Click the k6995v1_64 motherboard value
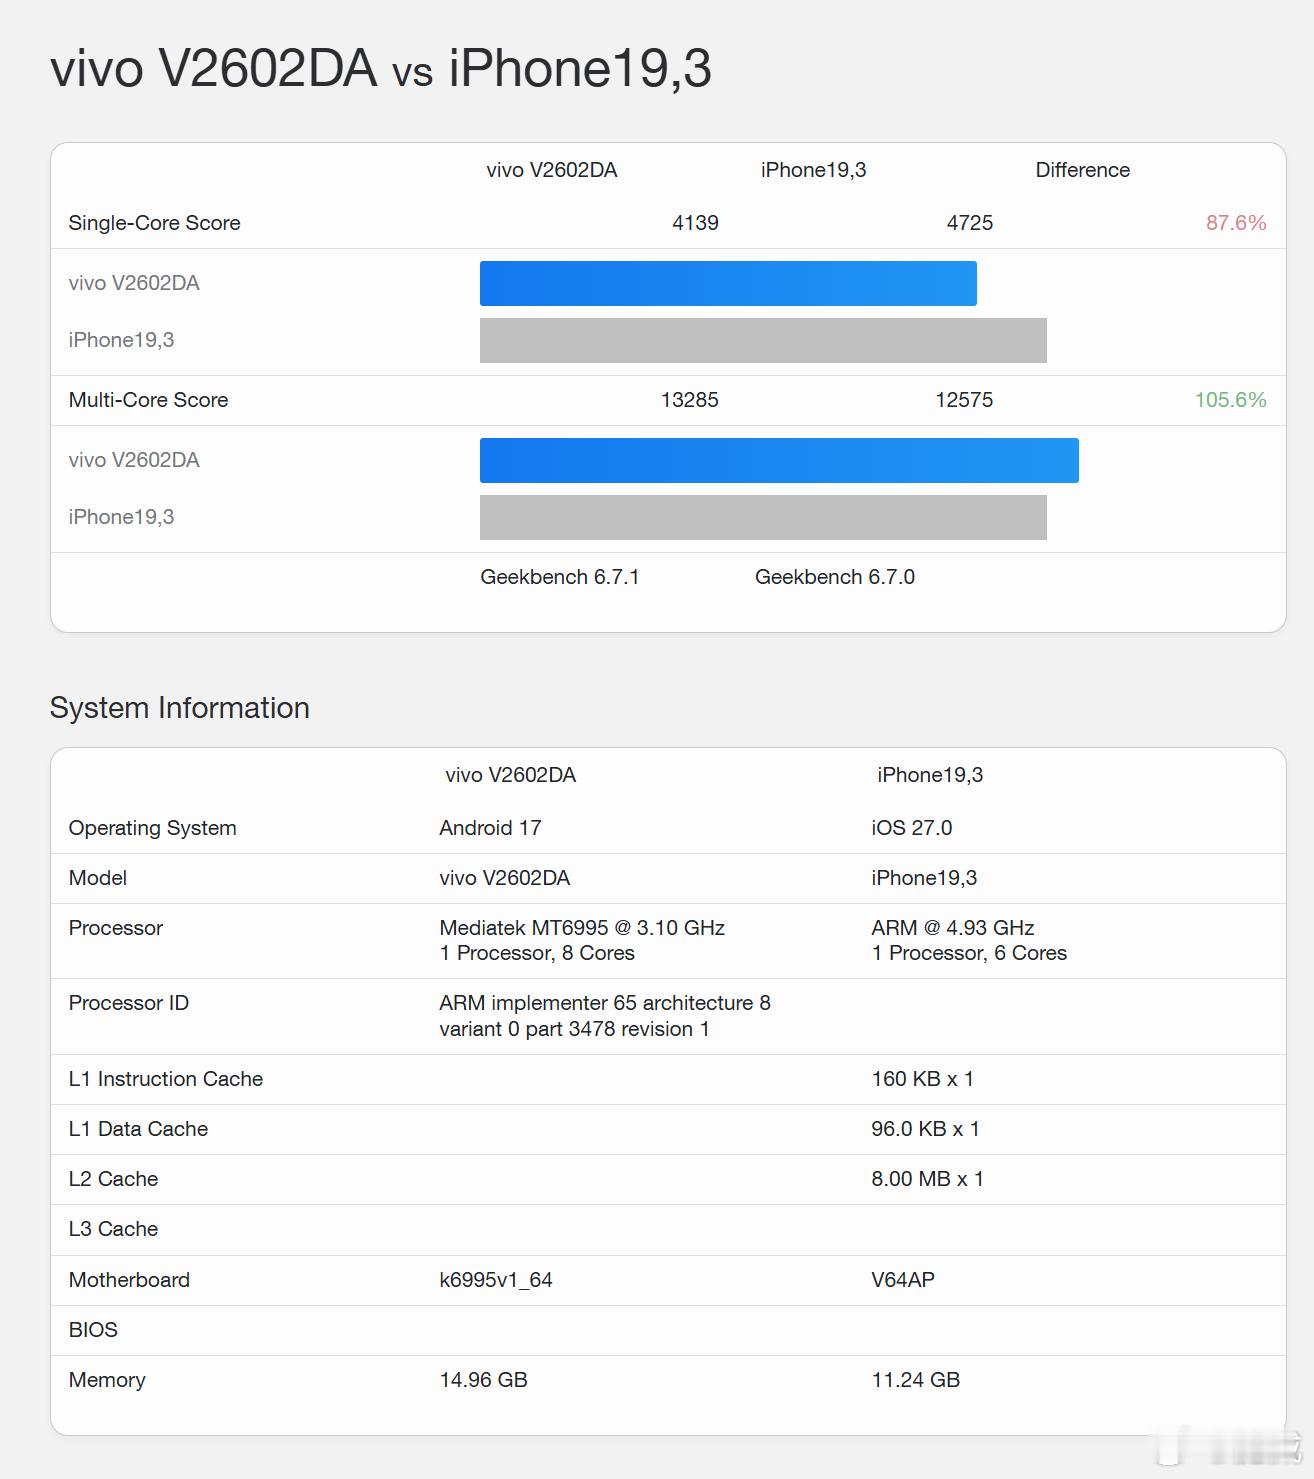The image size is (1314, 1479). [x=496, y=1280]
